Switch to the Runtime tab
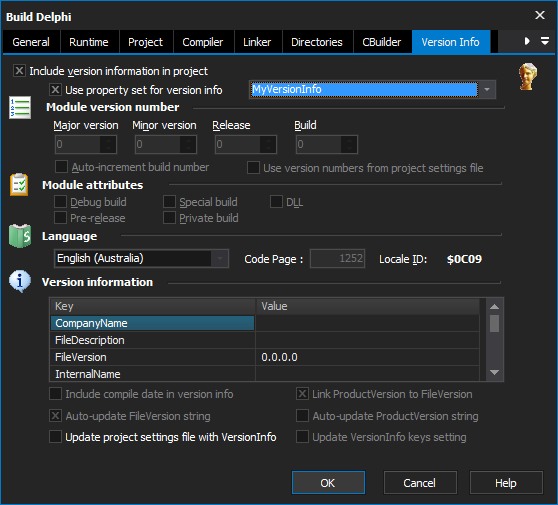Viewport: 558px width, 505px height. coord(89,42)
